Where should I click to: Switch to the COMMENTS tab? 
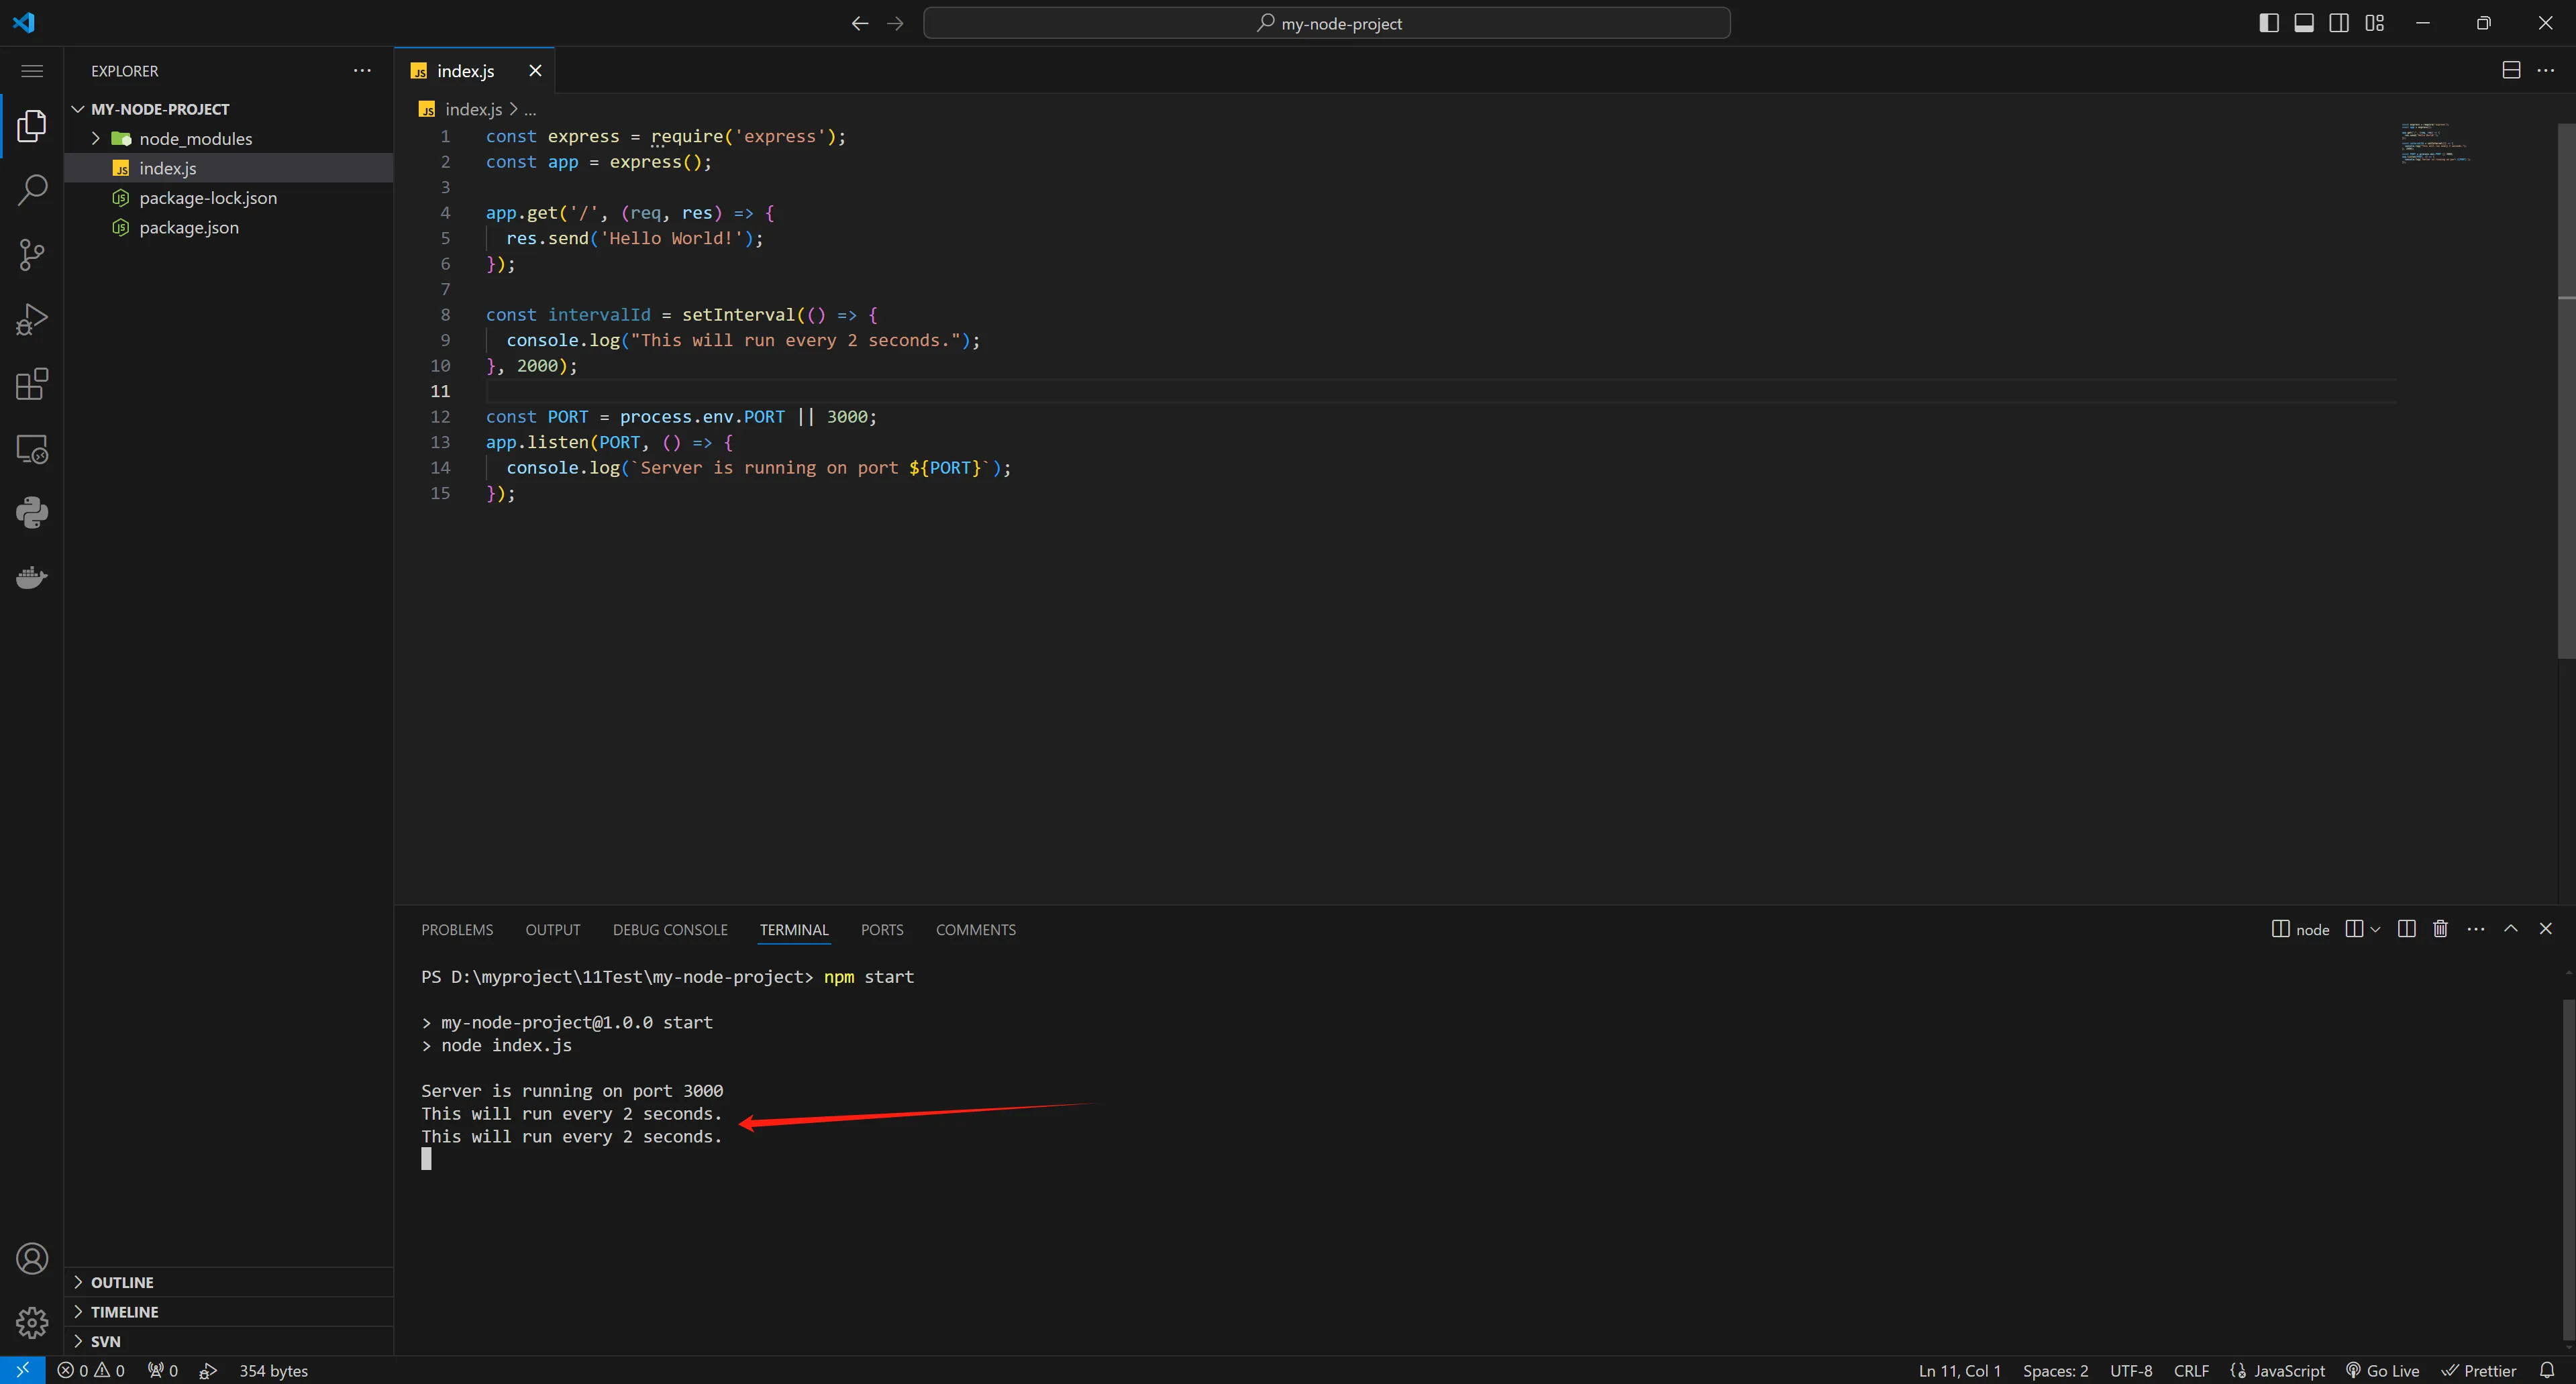tap(976, 930)
